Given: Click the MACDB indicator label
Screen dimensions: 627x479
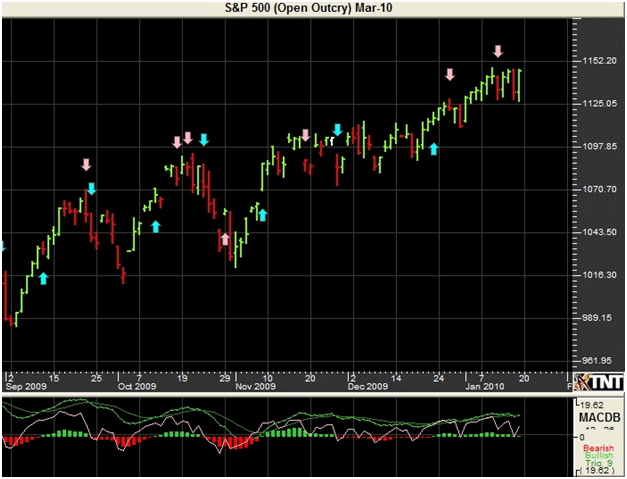Looking at the screenshot, I should click(x=600, y=418).
